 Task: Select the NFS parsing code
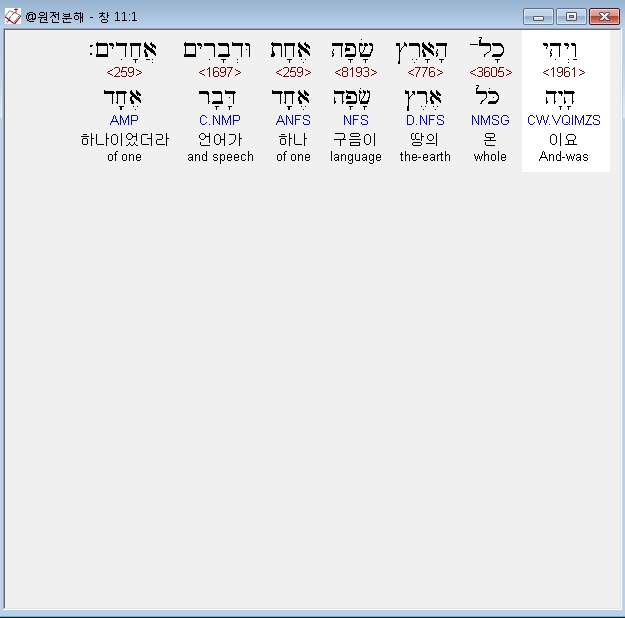coord(356,120)
